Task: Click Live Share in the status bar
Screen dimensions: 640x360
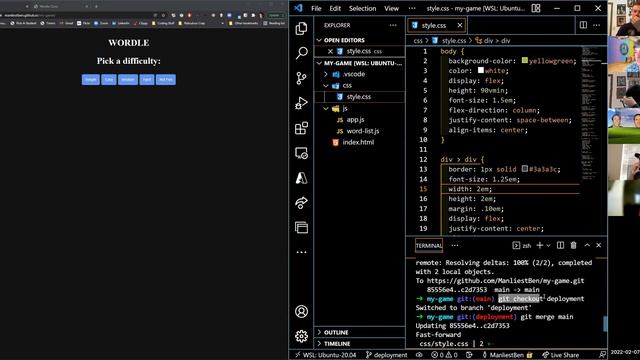Action: [x=560, y=355]
